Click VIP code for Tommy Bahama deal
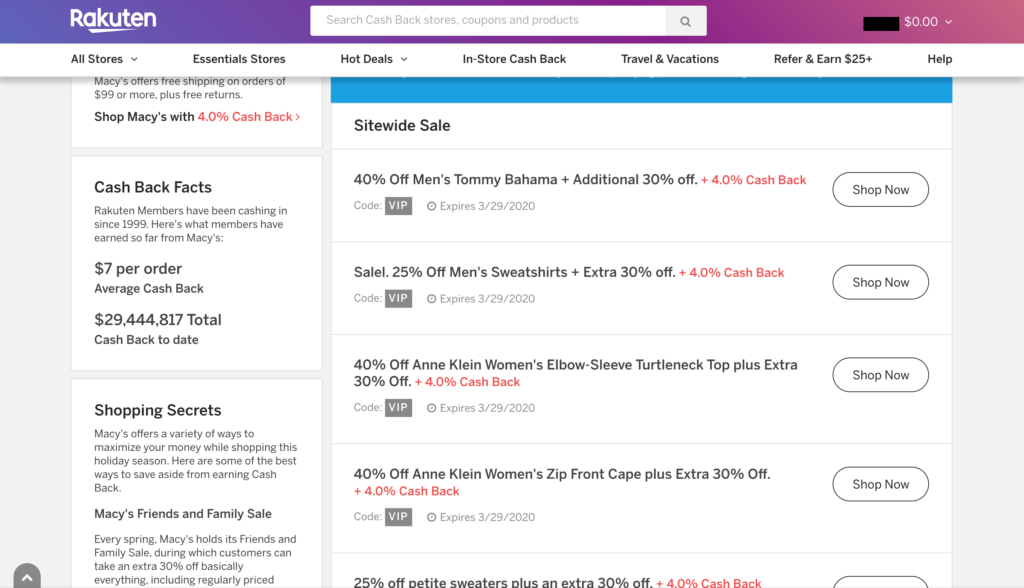 click(398, 206)
